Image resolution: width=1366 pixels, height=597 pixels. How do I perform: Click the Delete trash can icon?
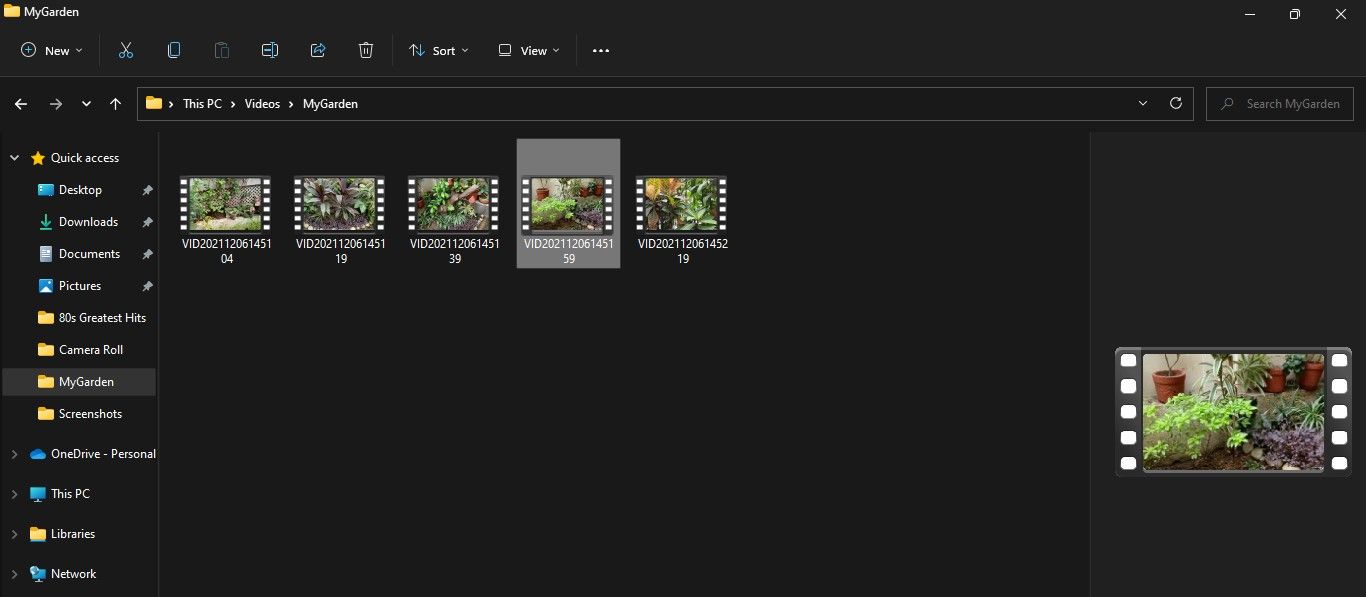(366, 50)
